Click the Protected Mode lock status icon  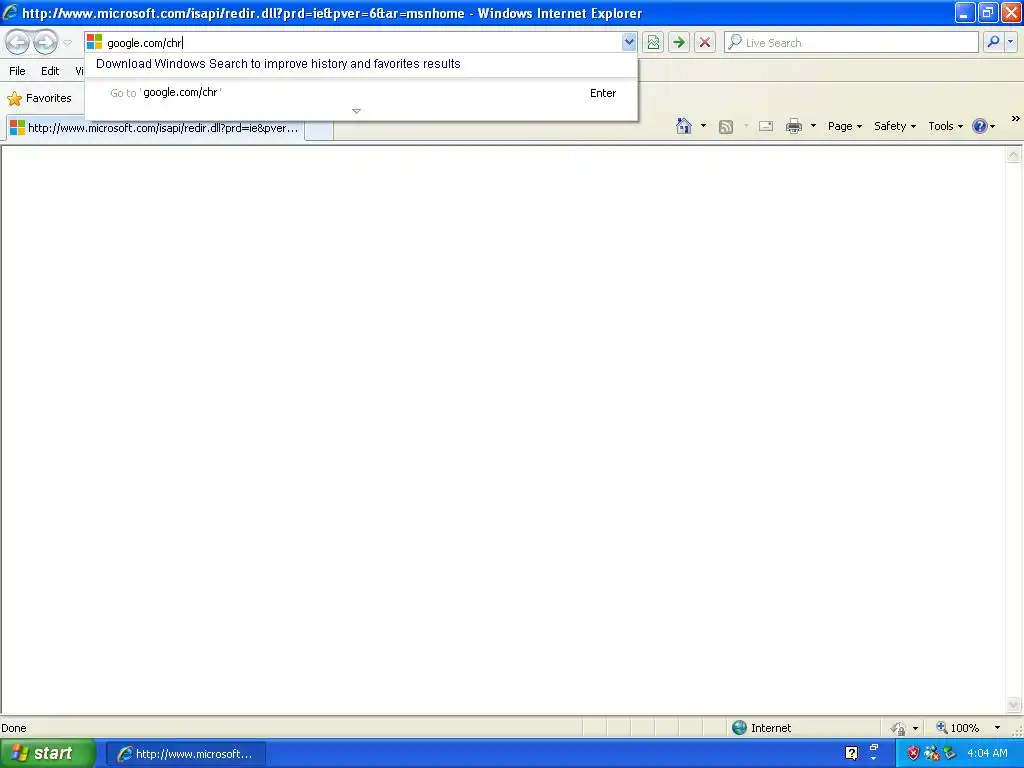[x=899, y=728]
